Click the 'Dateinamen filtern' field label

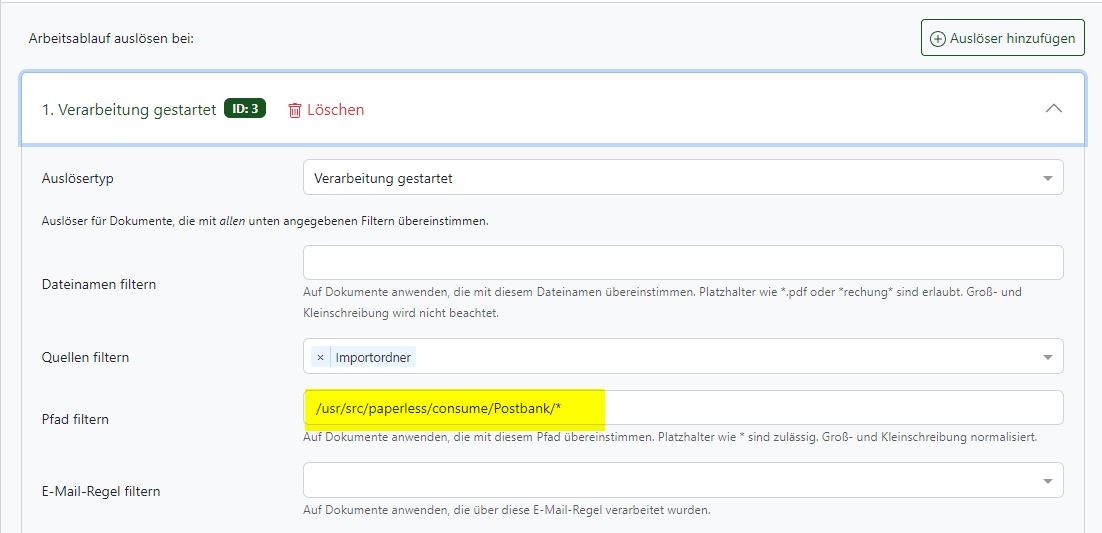point(99,284)
